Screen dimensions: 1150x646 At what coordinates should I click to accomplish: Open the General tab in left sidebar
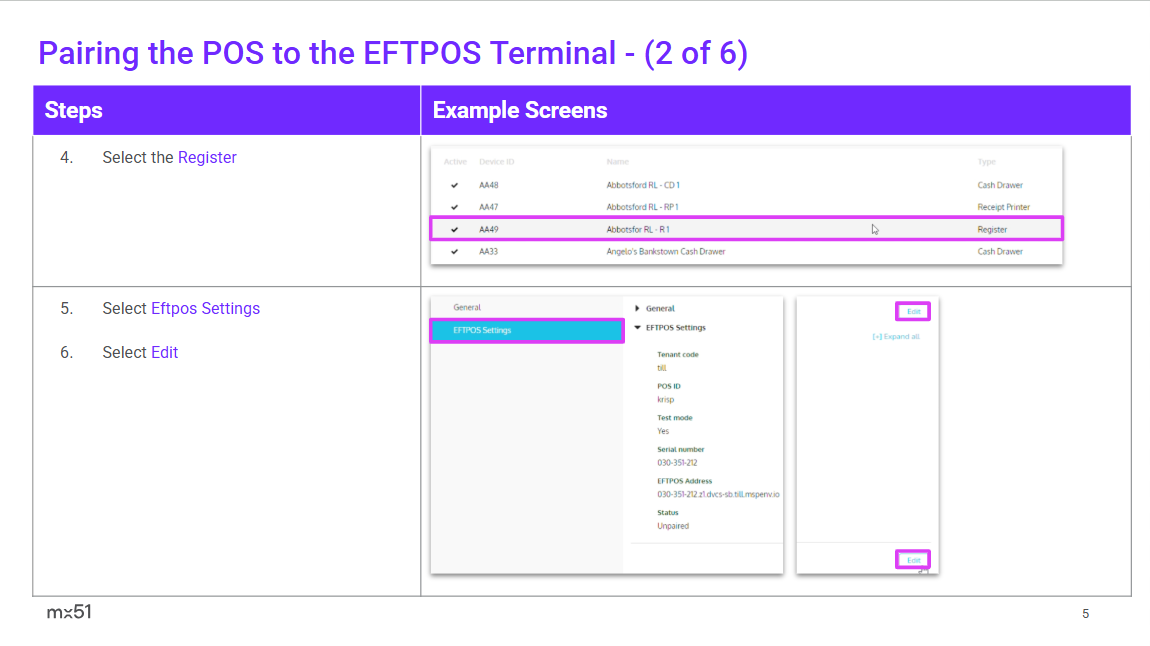click(x=467, y=308)
